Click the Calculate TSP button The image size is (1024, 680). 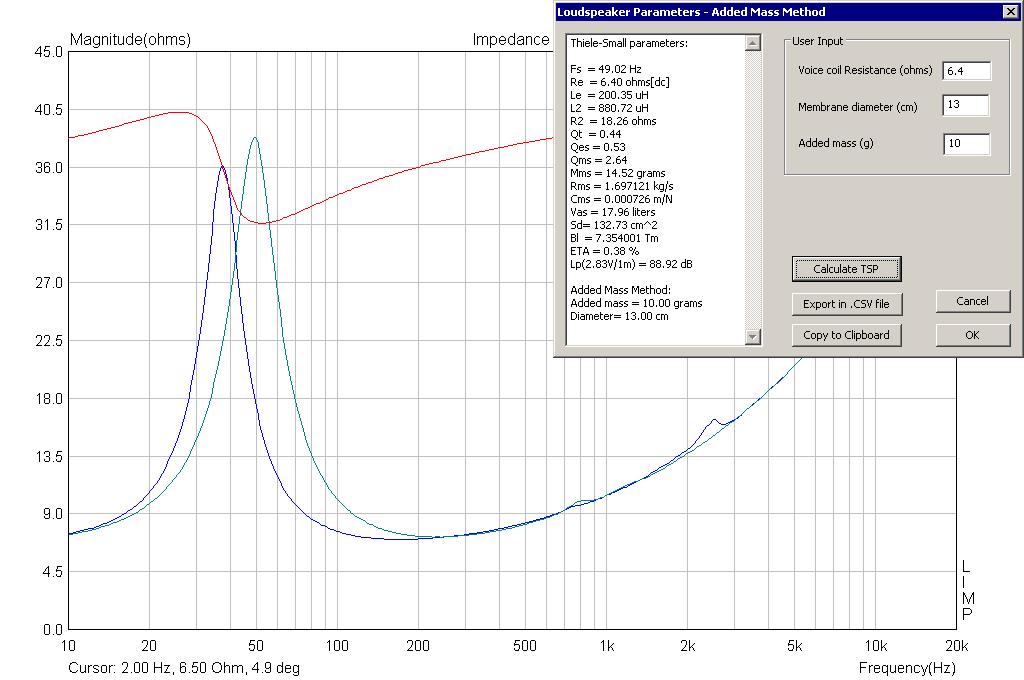coord(846,269)
